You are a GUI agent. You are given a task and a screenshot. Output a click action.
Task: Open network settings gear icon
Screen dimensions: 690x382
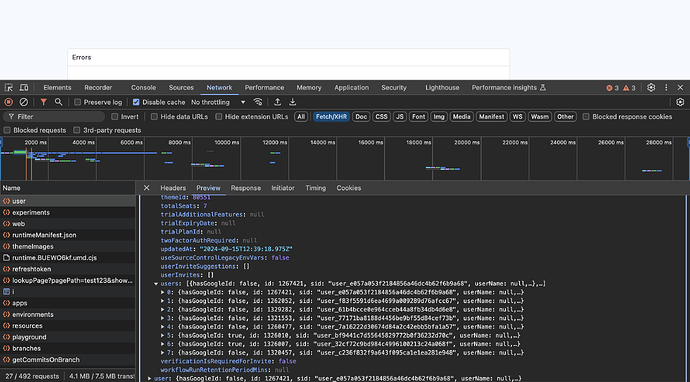coord(680,102)
